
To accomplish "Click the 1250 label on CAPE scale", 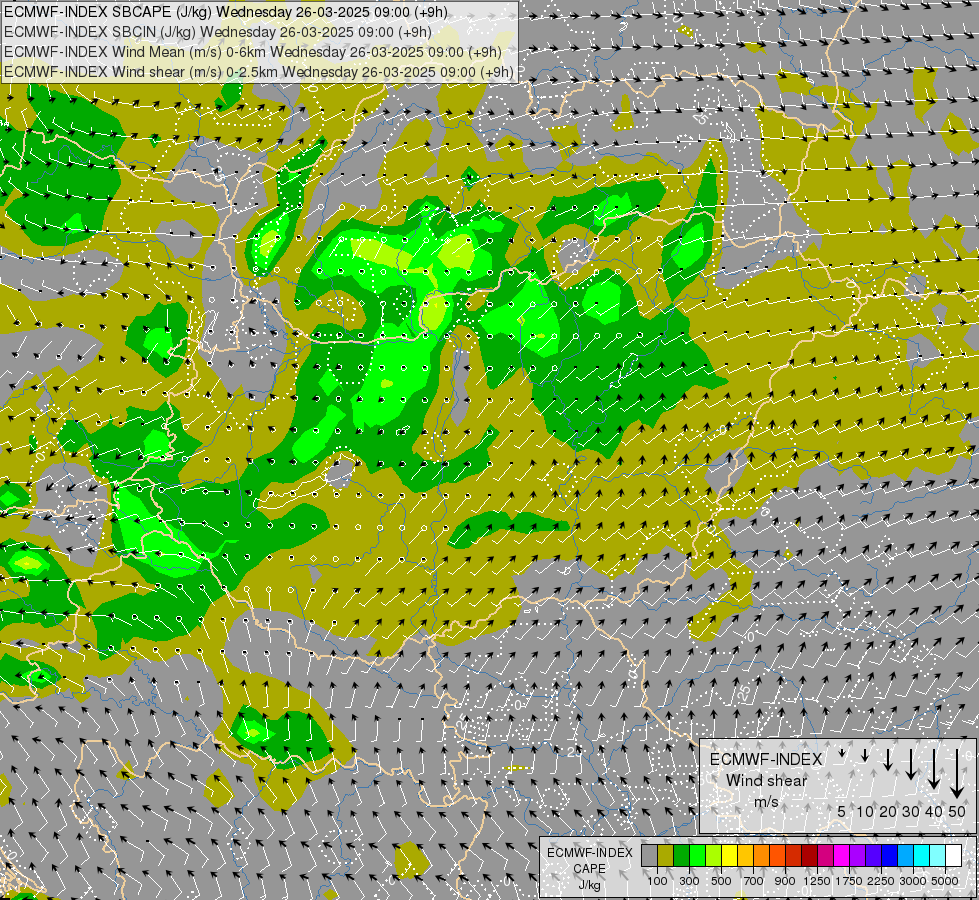I will (817, 882).
